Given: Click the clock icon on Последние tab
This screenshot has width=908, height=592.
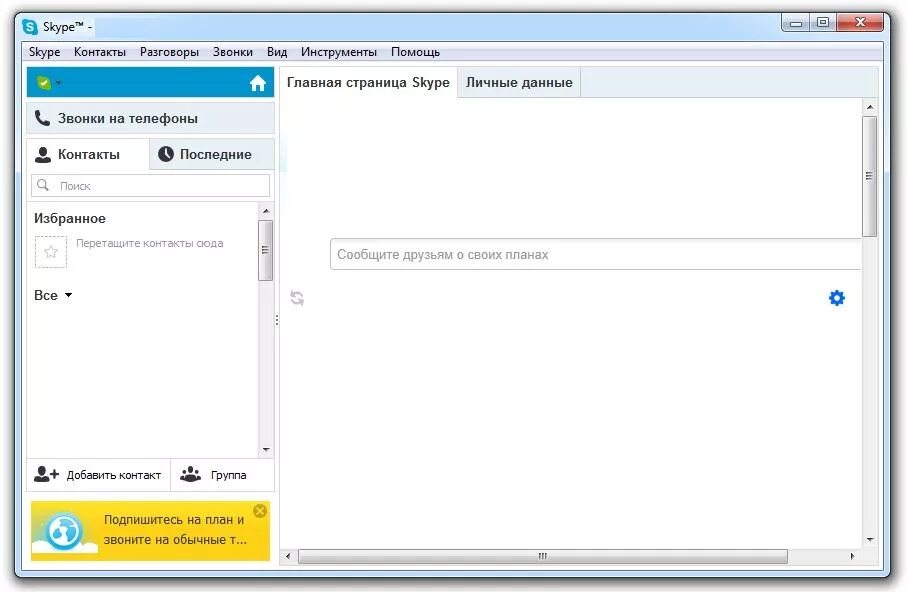Looking at the screenshot, I should click(x=166, y=154).
